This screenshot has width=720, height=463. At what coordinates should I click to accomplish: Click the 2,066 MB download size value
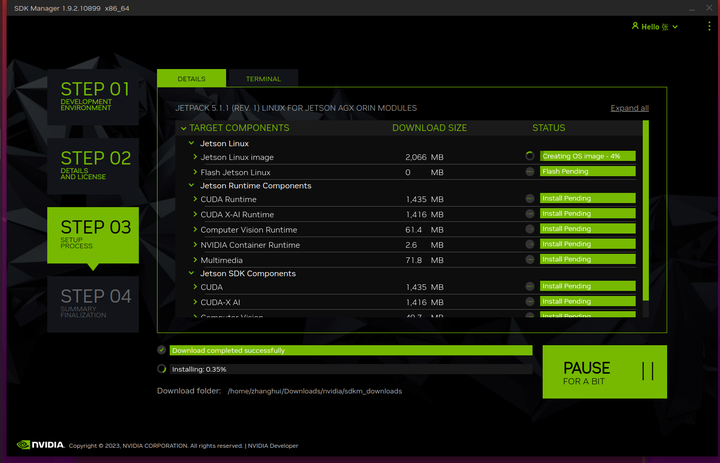pos(424,157)
